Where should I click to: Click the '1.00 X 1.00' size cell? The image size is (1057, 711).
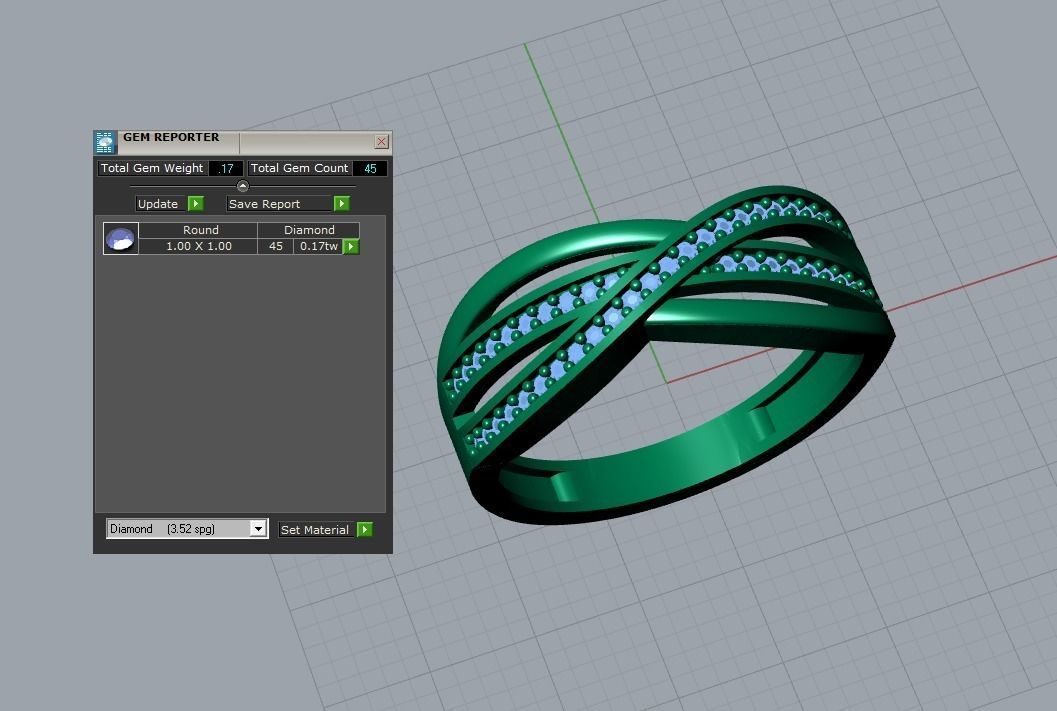tap(198, 246)
